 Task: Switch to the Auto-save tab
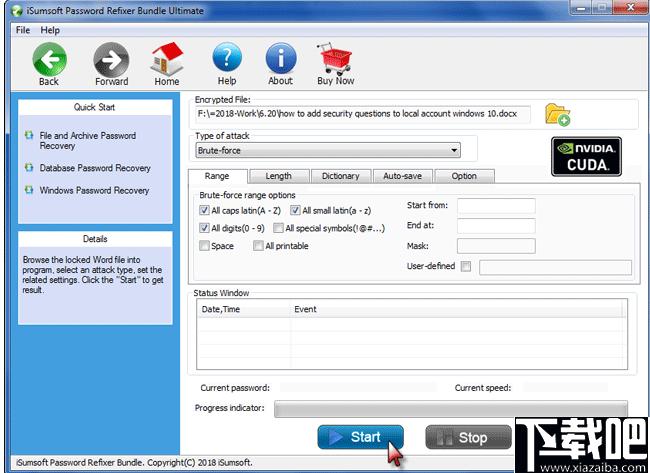[403, 176]
